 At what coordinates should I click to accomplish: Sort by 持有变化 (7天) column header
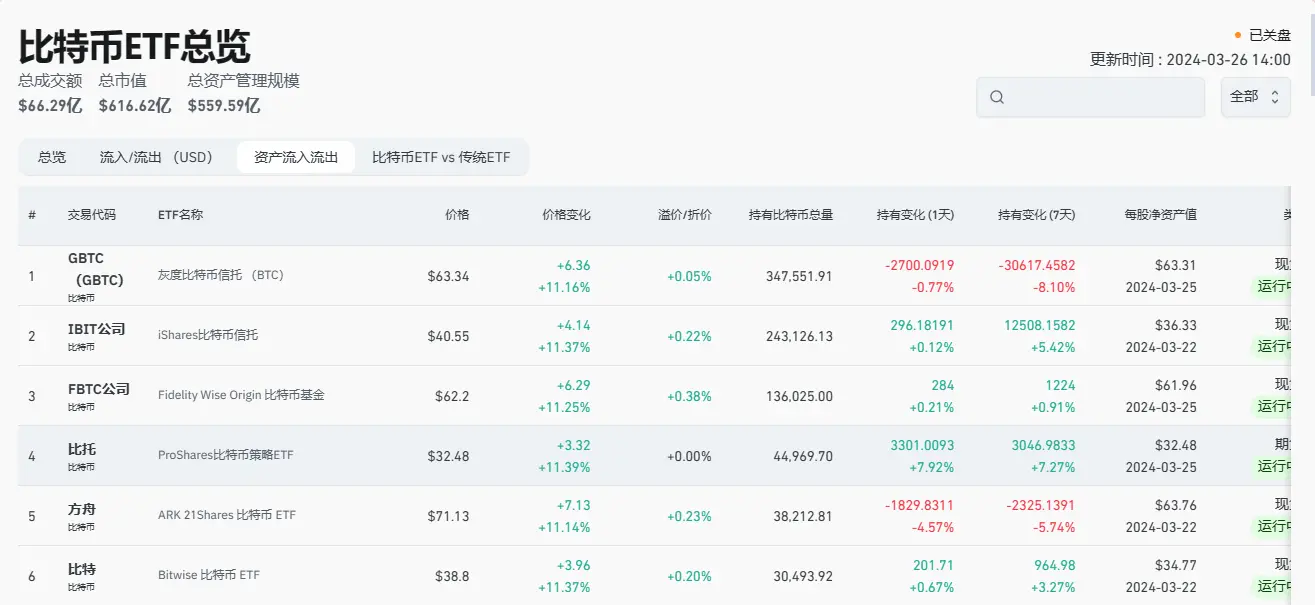click(1037, 215)
